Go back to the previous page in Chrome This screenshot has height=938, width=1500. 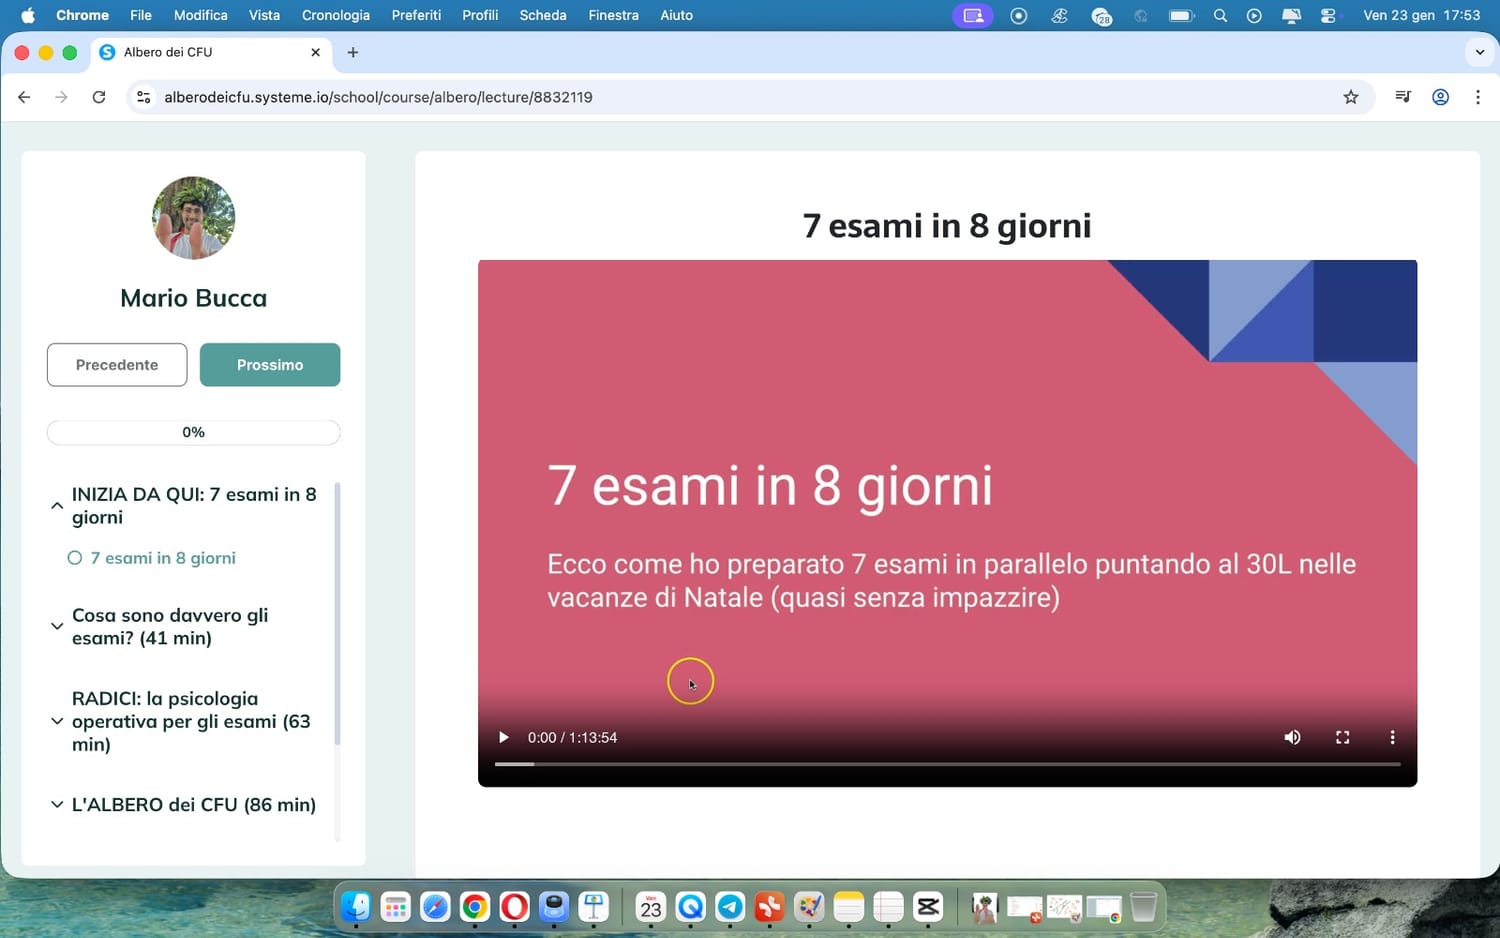tap(24, 97)
